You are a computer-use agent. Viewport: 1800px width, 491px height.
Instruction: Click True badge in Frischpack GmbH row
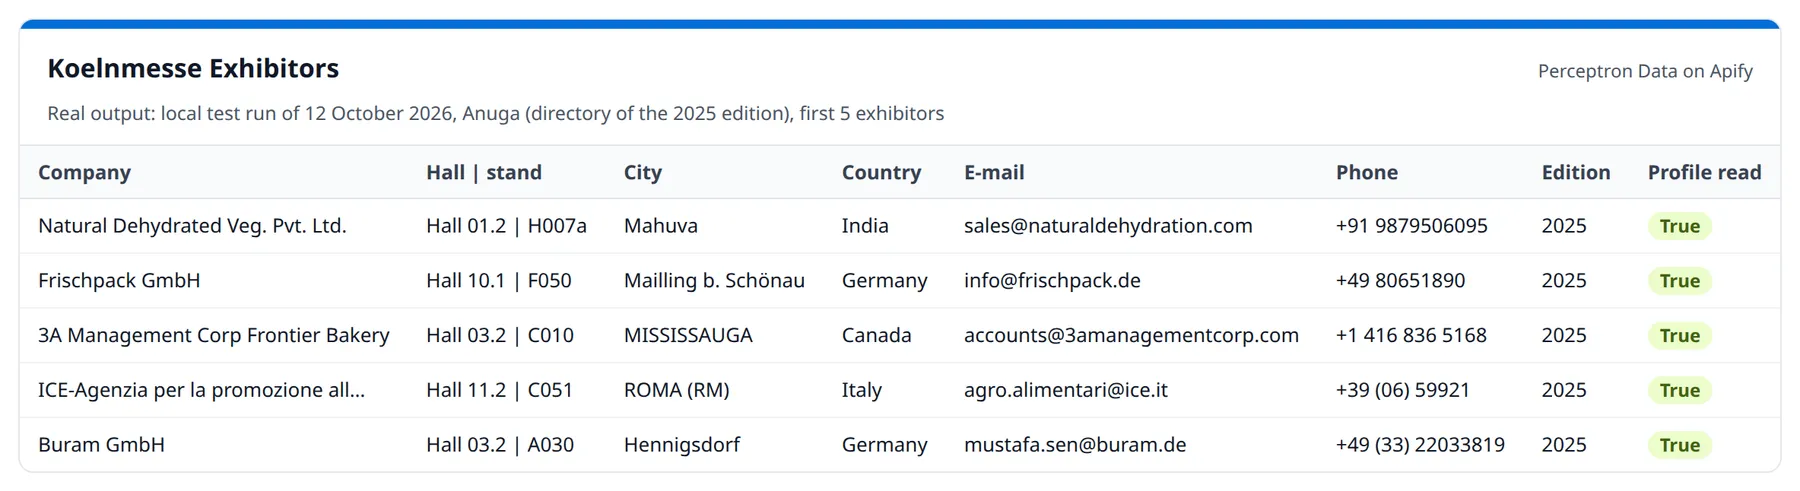[x=1680, y=281]
